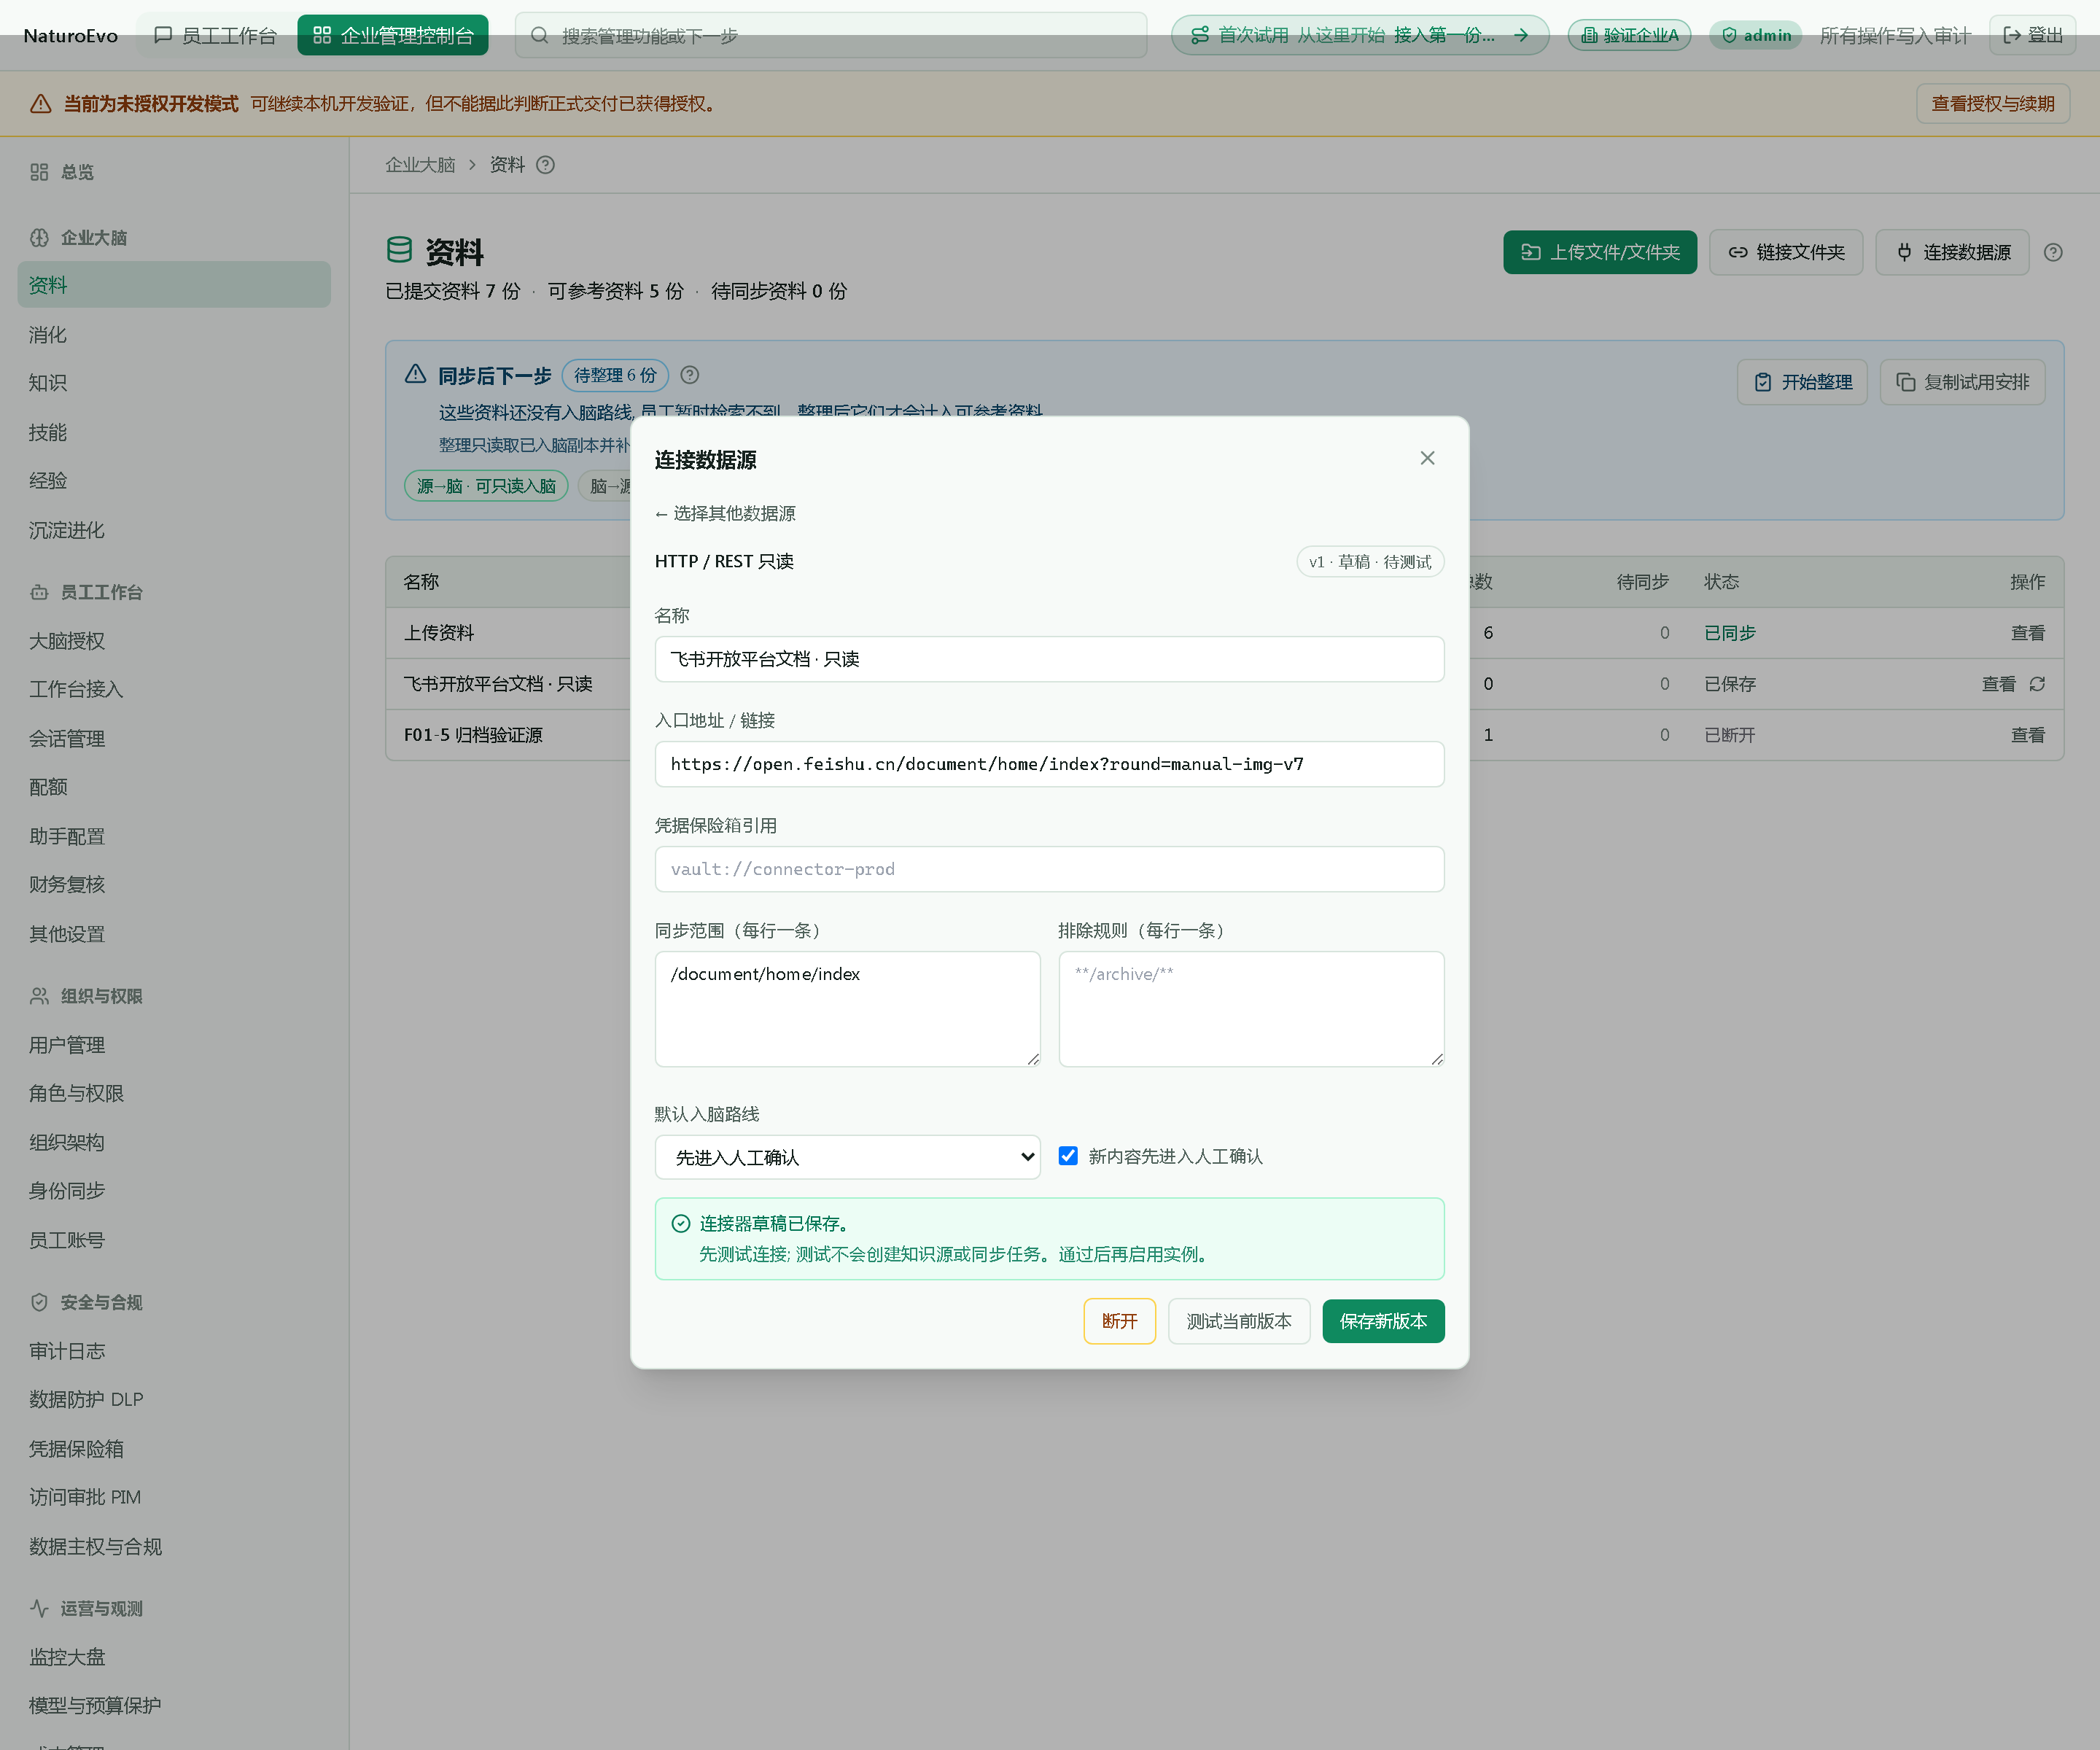Image resolution: width=2100 pixels, height=1750 pixels.
Task: Open 默认入脑路线 dropdown
Action: click(847, 1157)
